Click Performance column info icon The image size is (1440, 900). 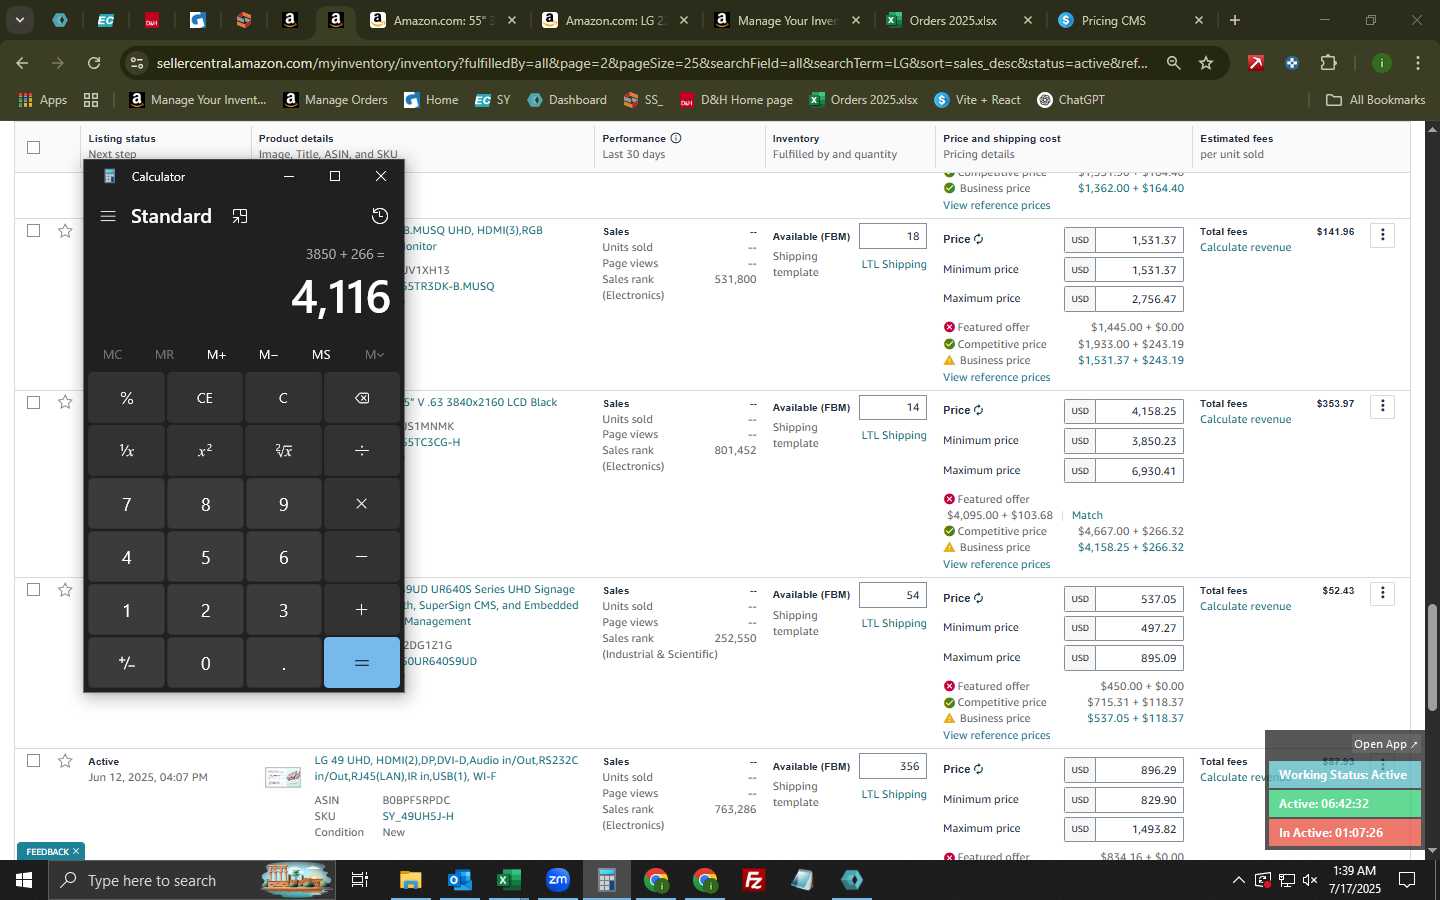pos(676,138)
